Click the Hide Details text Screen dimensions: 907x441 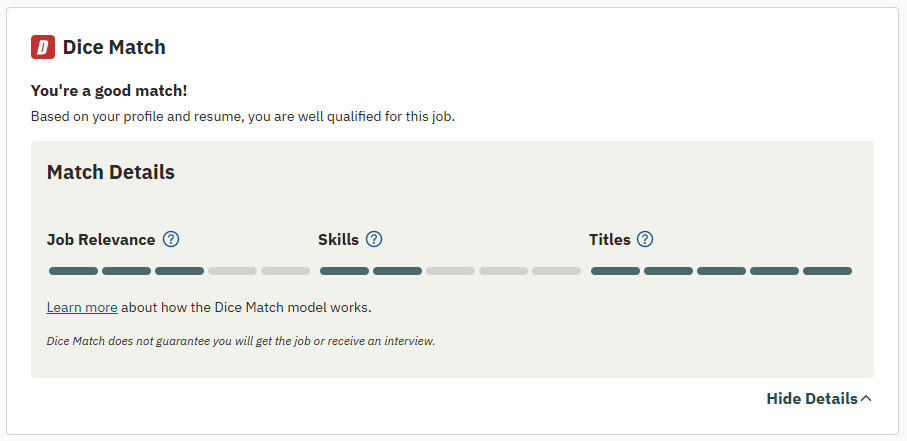click(x=811, y=399)
